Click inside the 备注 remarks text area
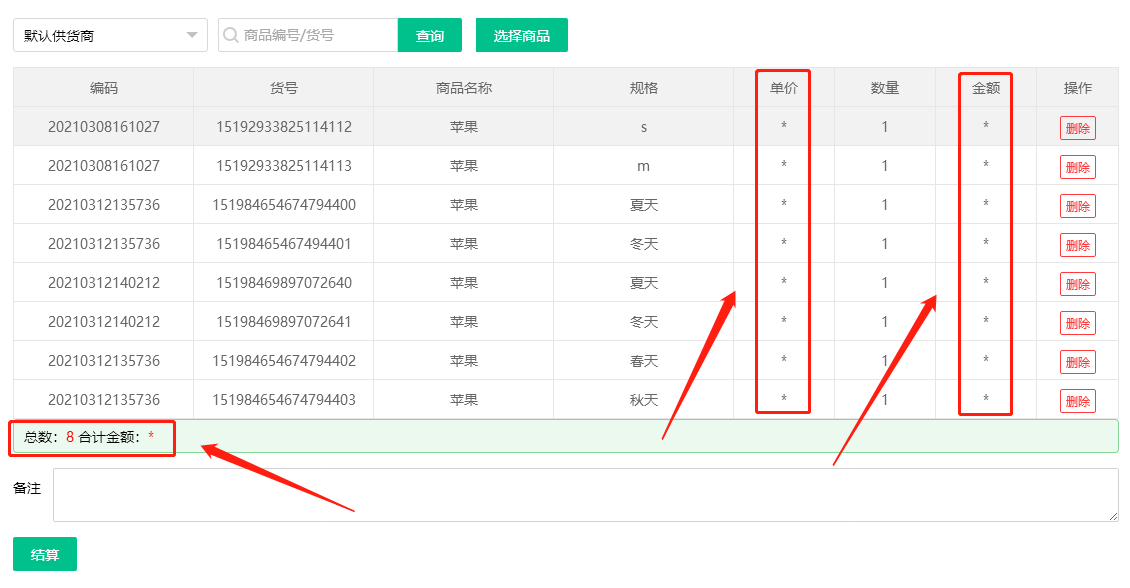Viewport: 1130px width, 588px height. point(585,495)
